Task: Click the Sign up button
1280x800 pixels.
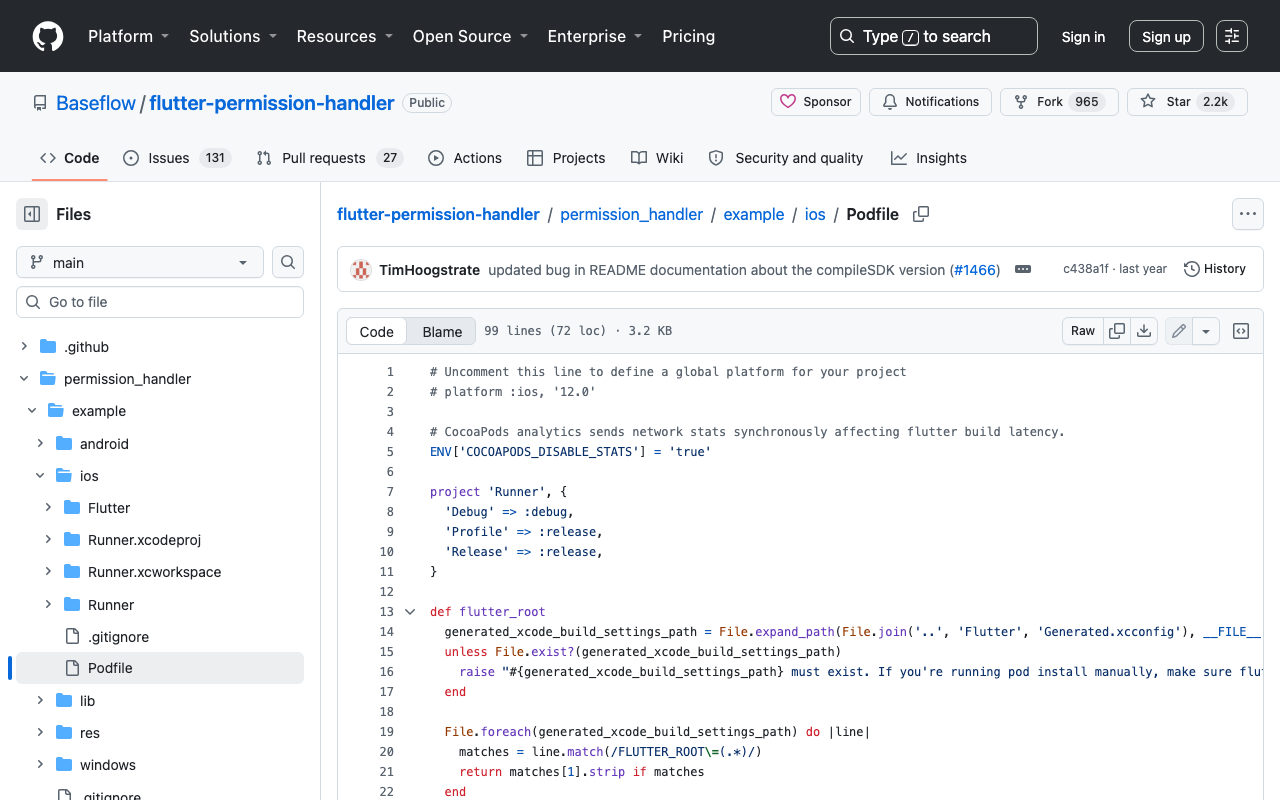Action: click(x=1166, y=37)
